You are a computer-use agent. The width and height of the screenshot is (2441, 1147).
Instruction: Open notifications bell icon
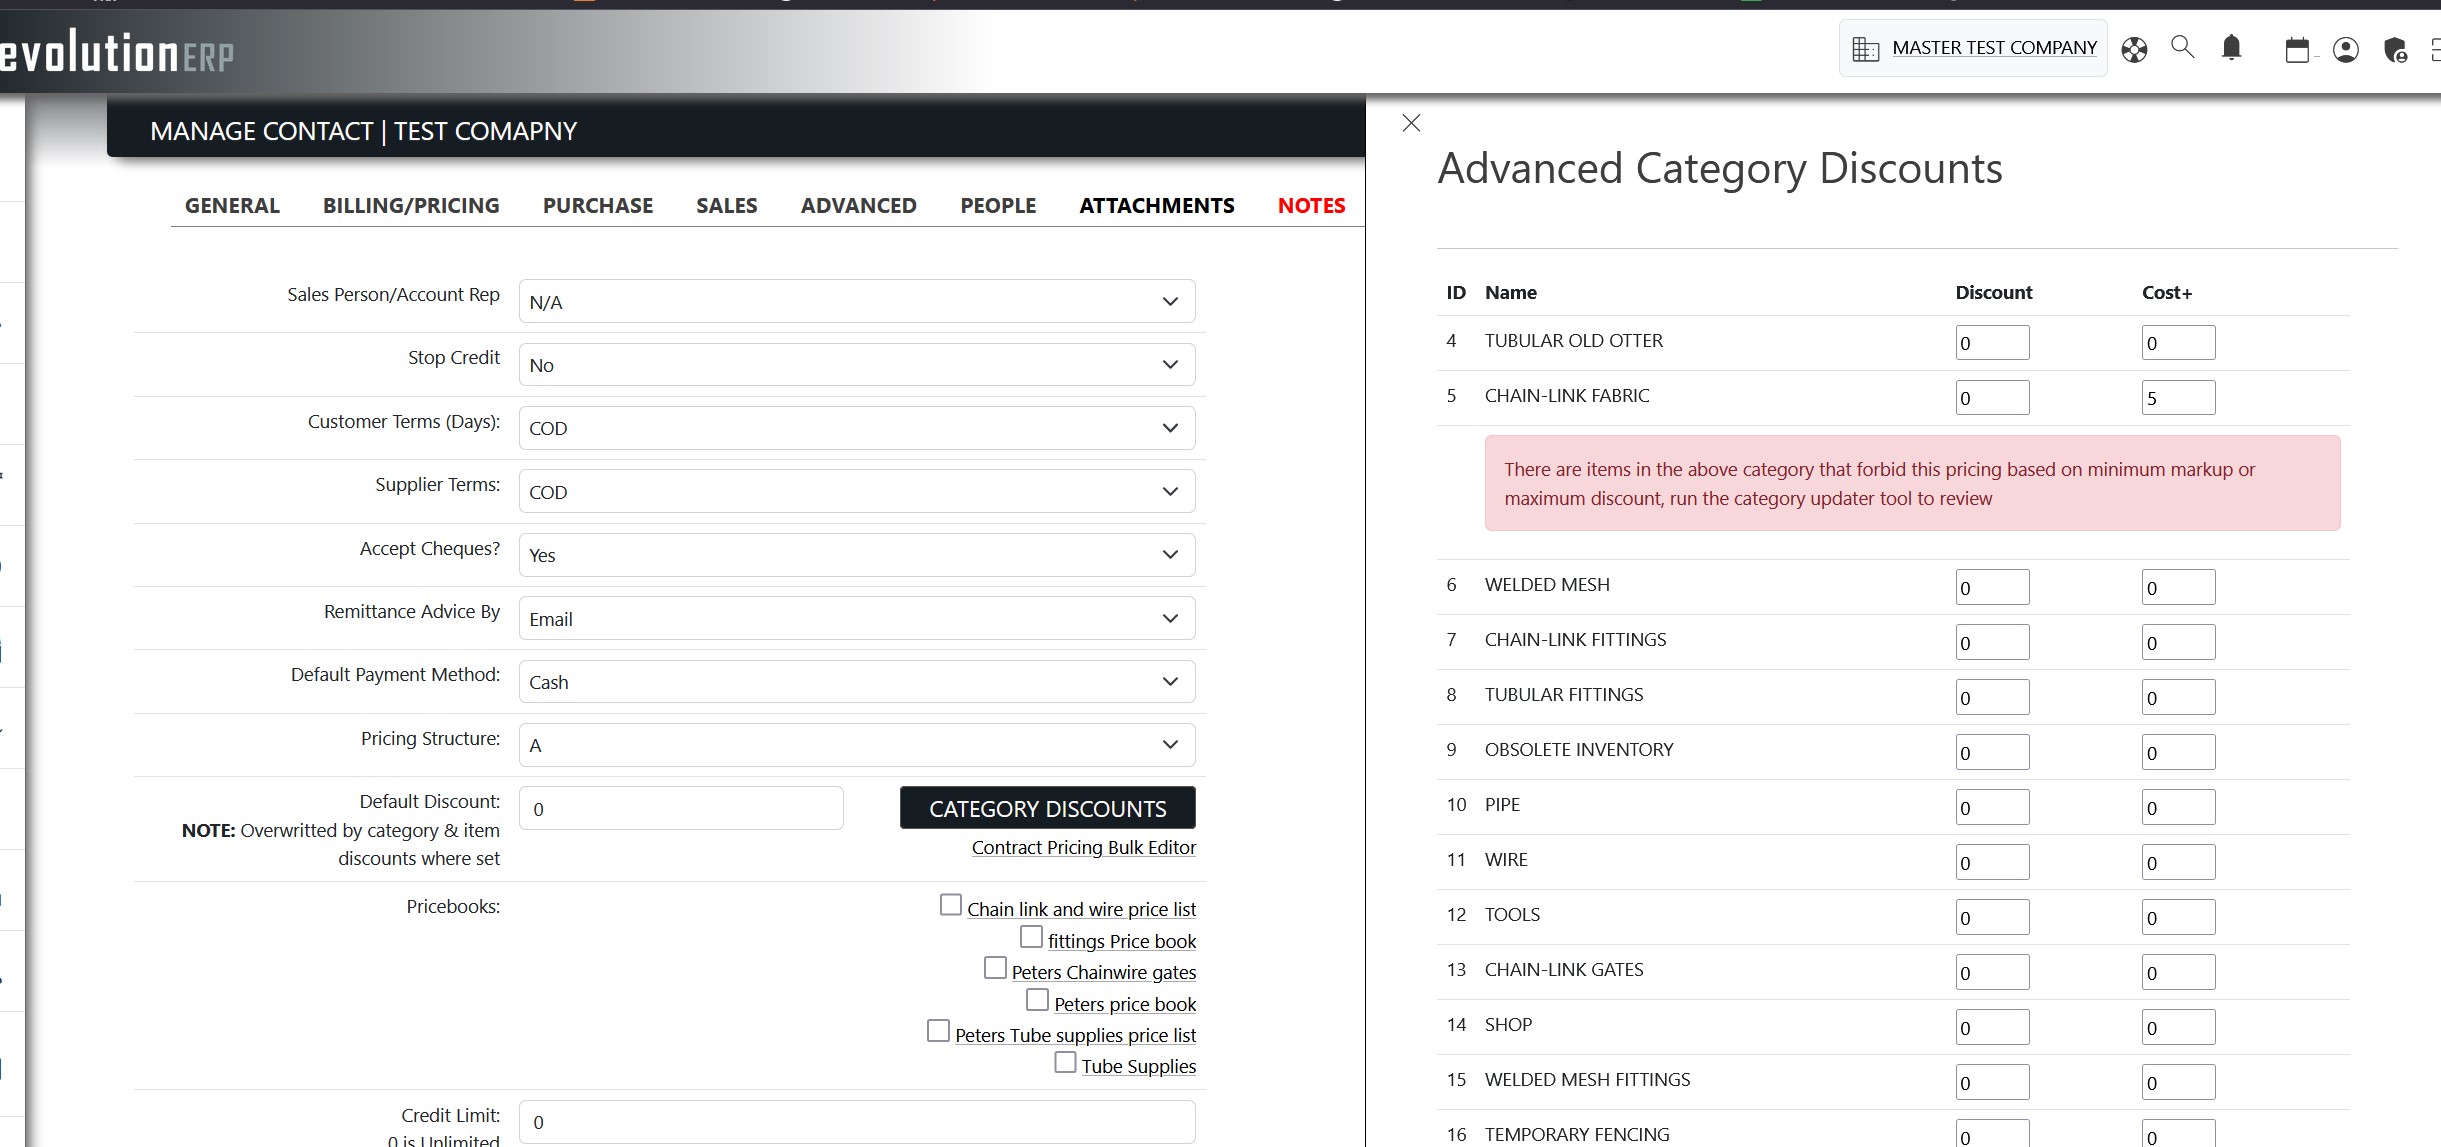[2231, 47]
